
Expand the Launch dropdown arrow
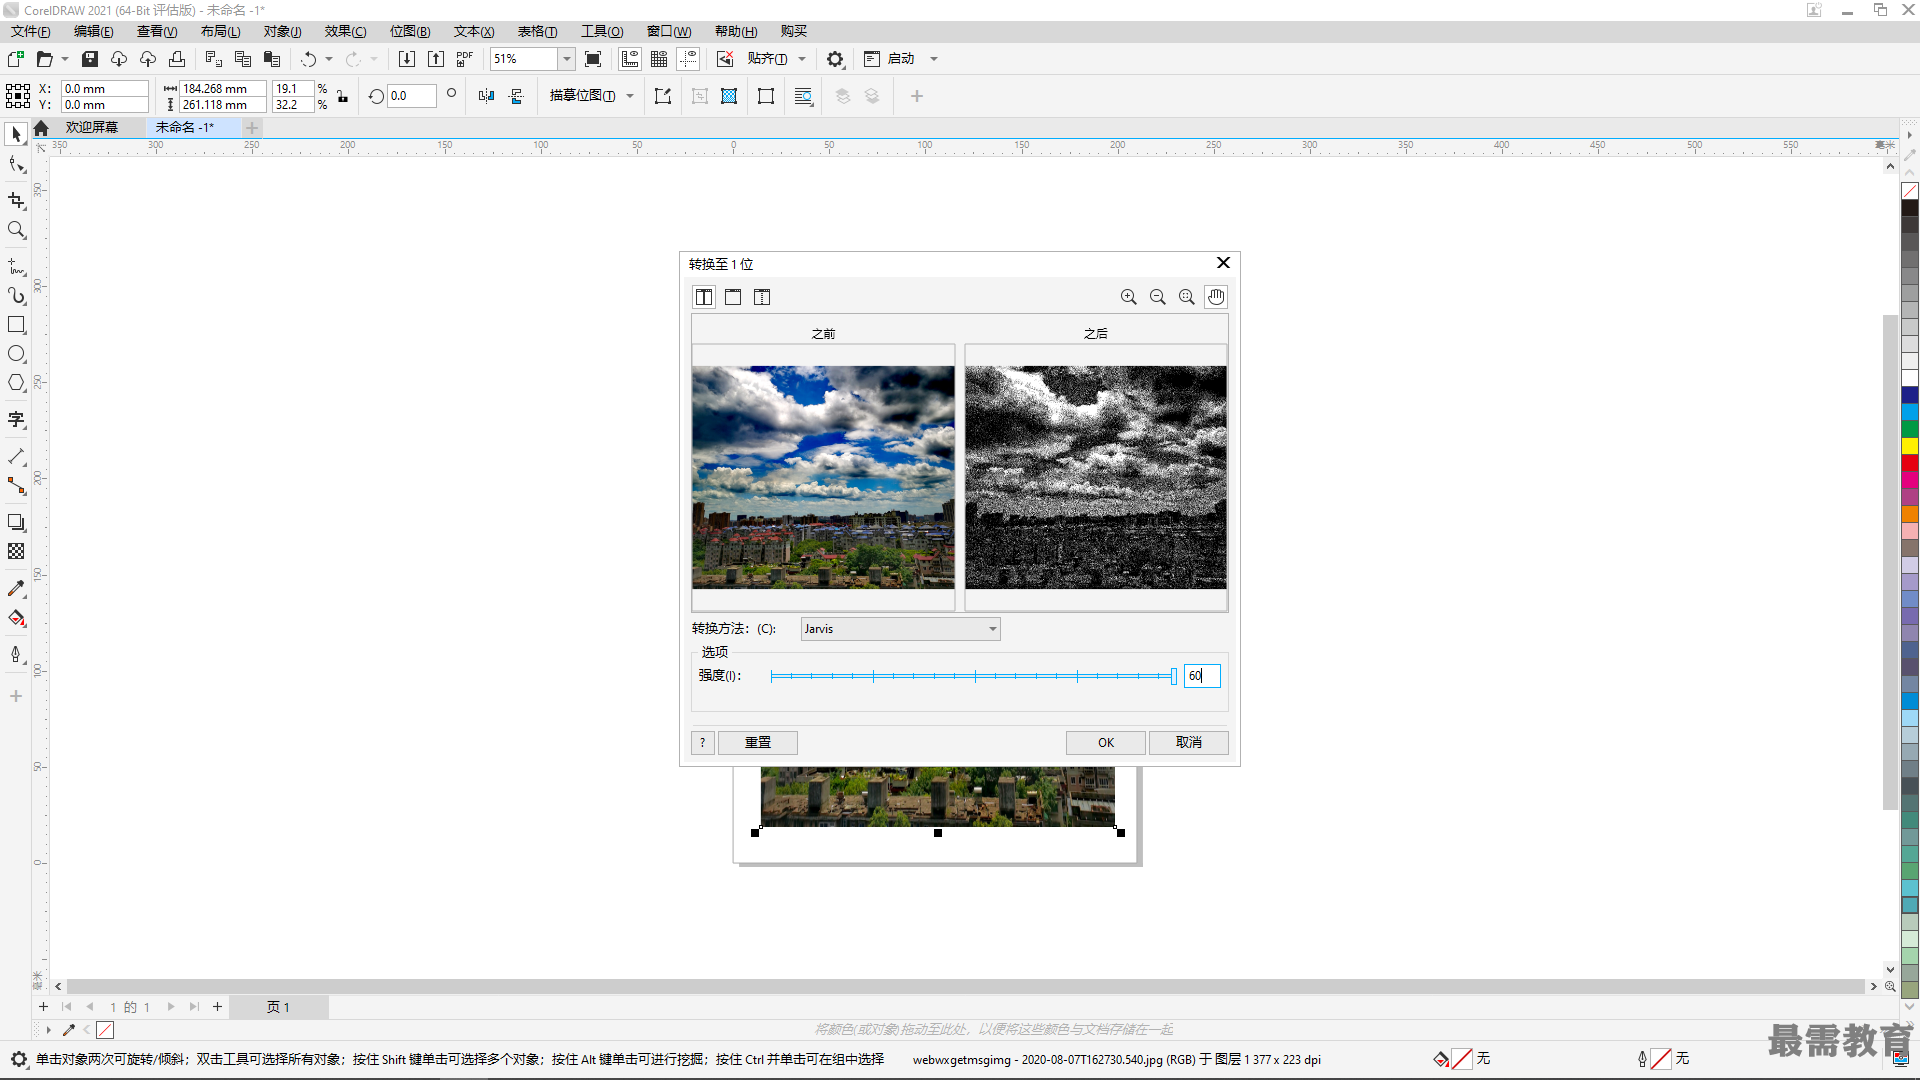click(x=934, y=59)
